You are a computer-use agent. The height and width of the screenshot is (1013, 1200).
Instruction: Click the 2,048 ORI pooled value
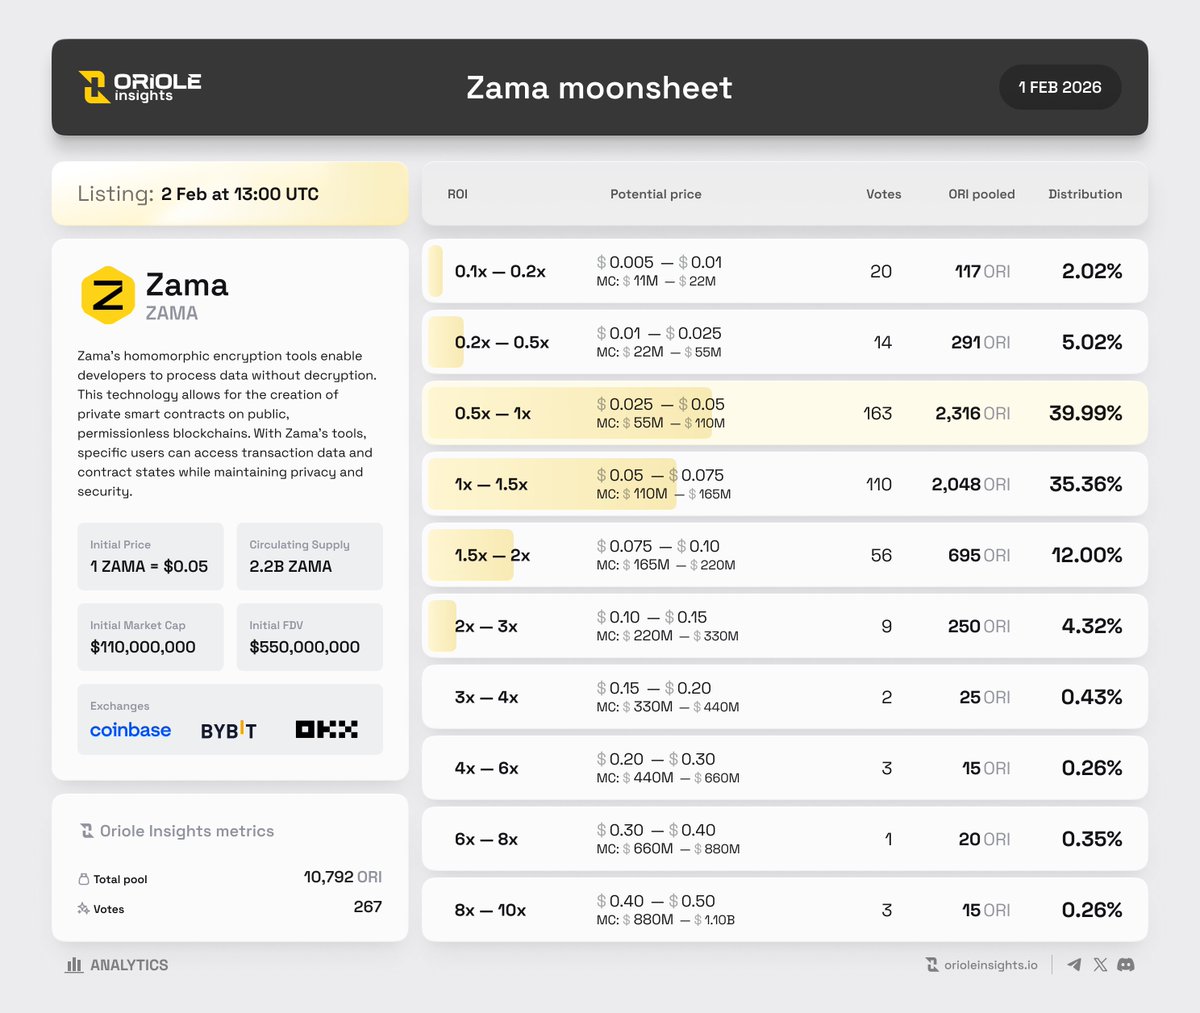click(x=970, y=484)
